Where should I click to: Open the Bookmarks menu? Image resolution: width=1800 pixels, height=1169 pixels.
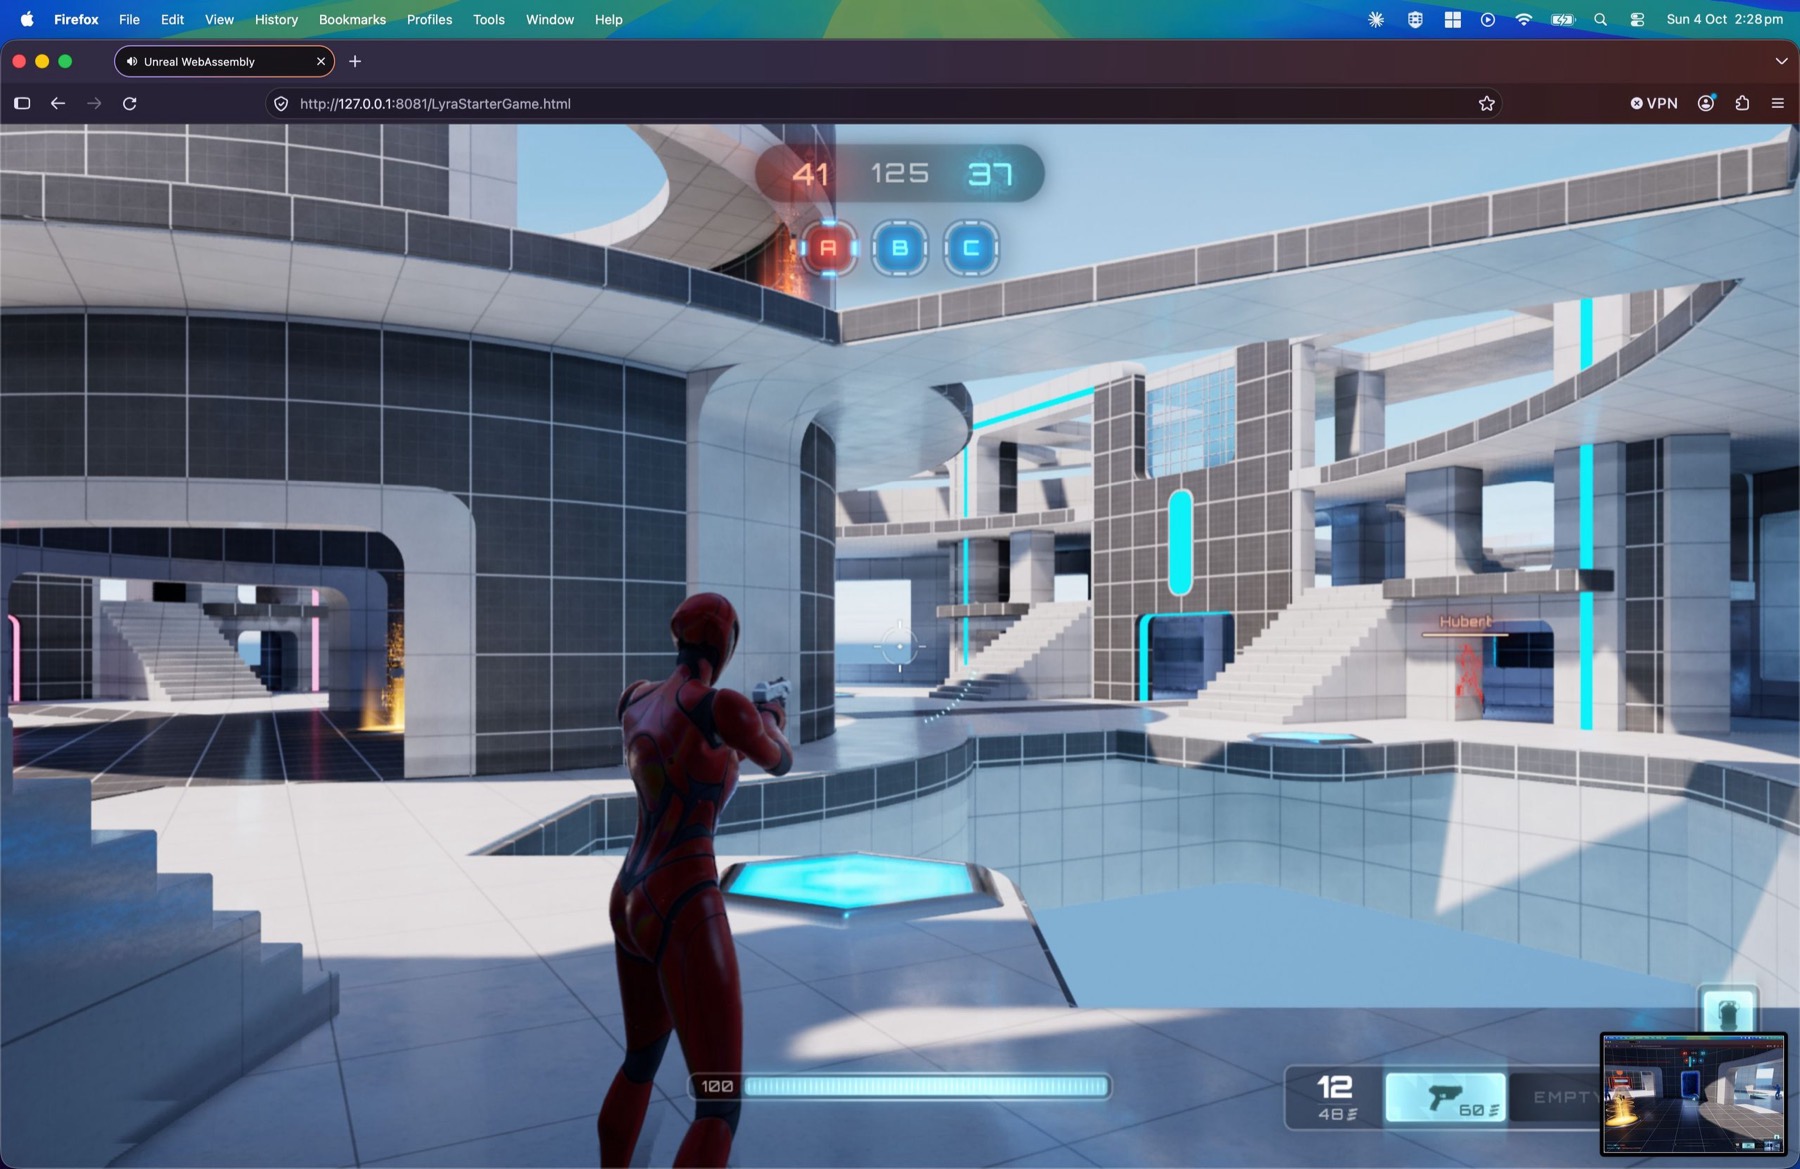(x=352, y=19)
